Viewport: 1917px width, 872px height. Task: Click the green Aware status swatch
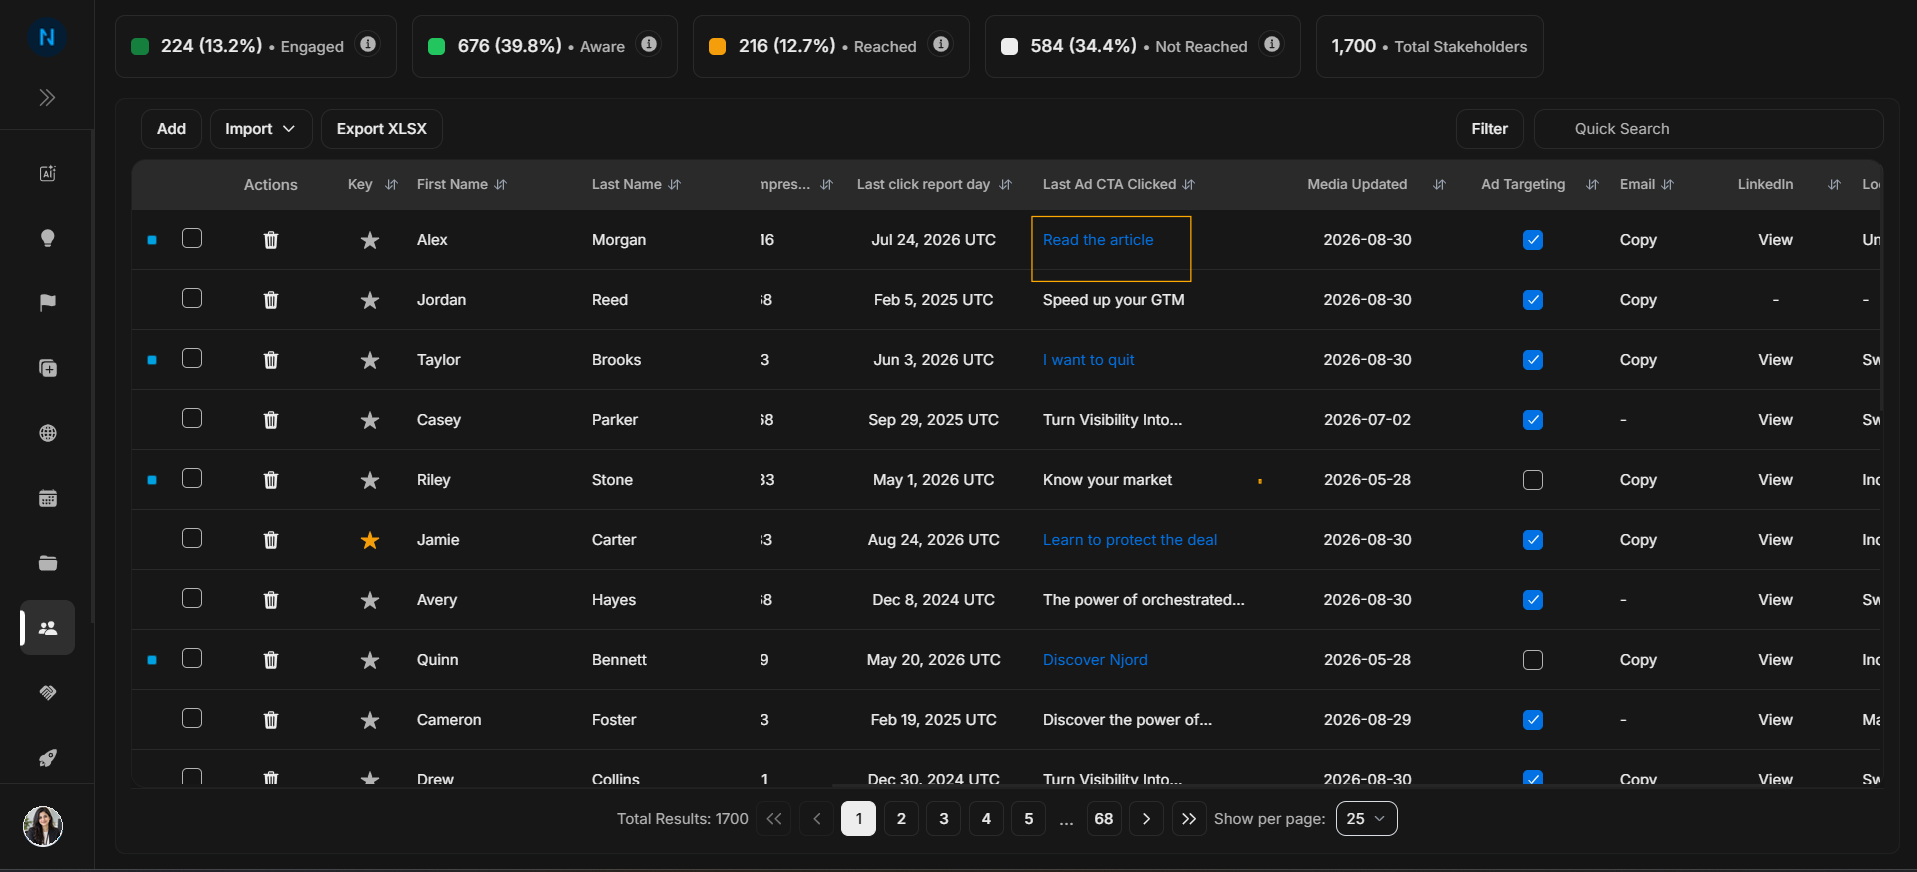(436, 46)
